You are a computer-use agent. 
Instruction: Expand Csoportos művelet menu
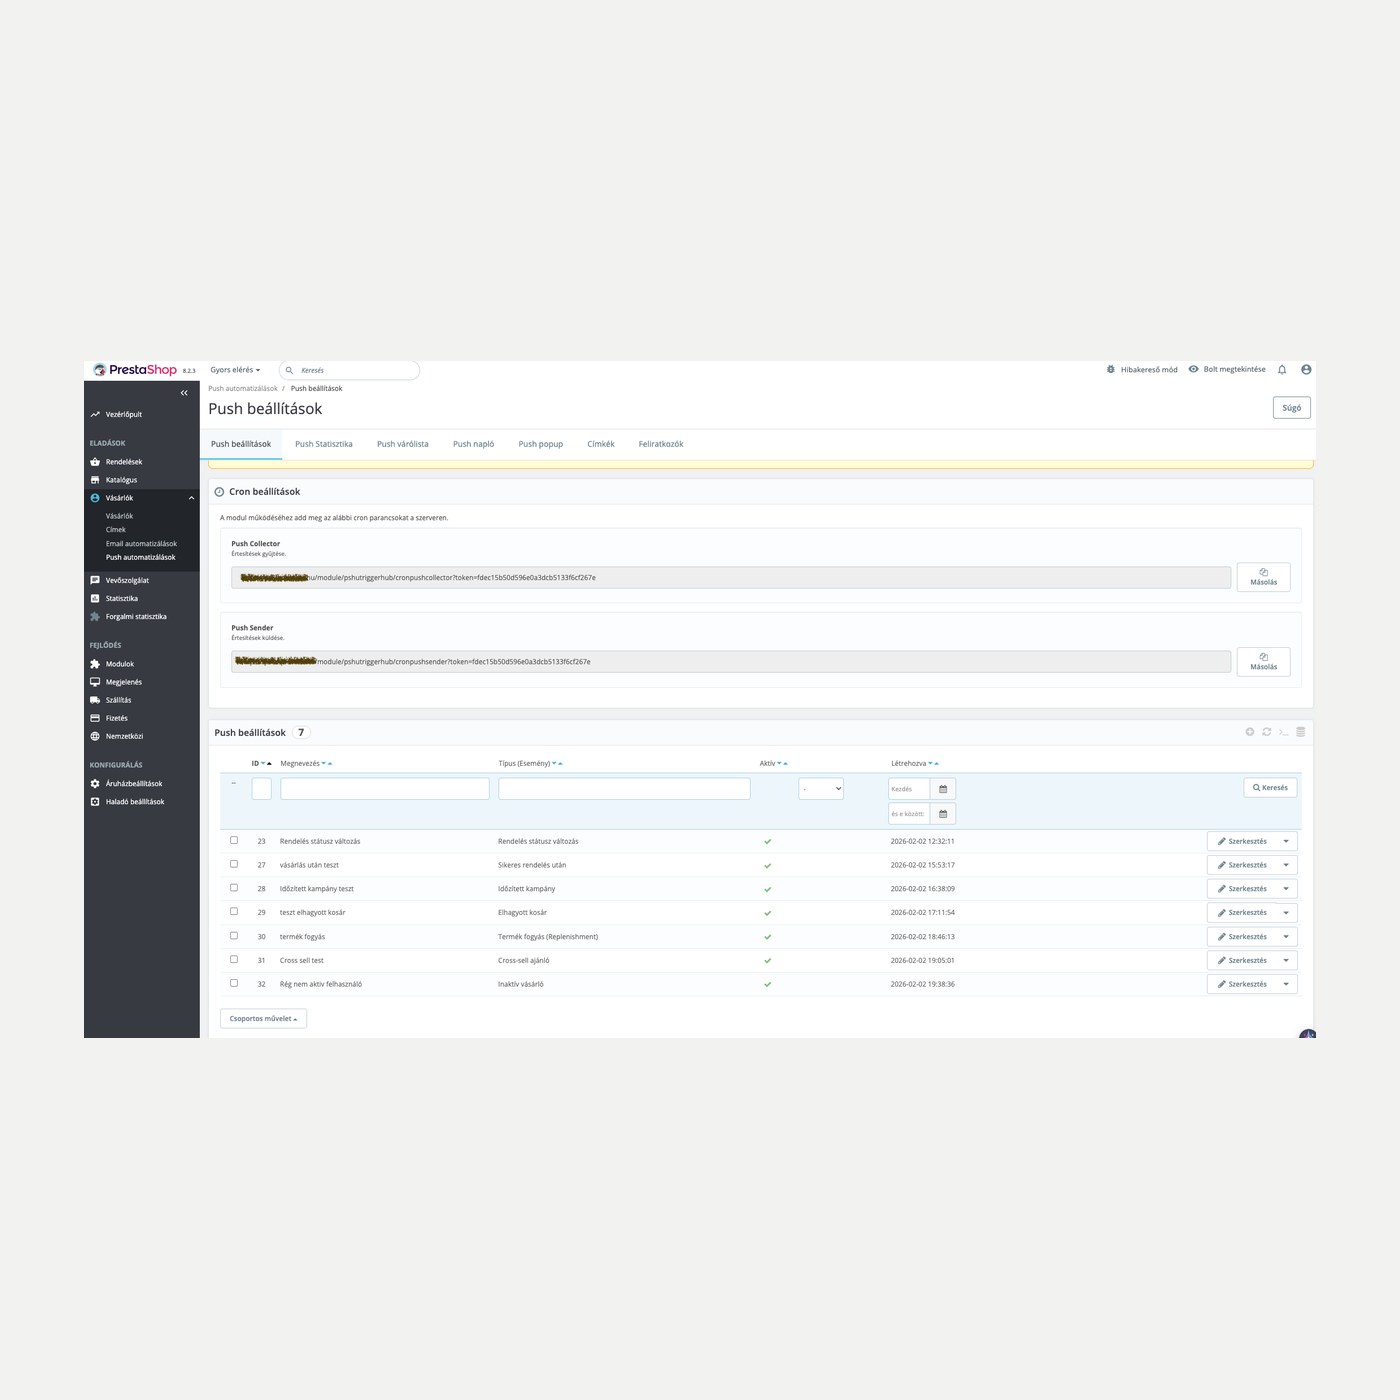pos(263,1019)
